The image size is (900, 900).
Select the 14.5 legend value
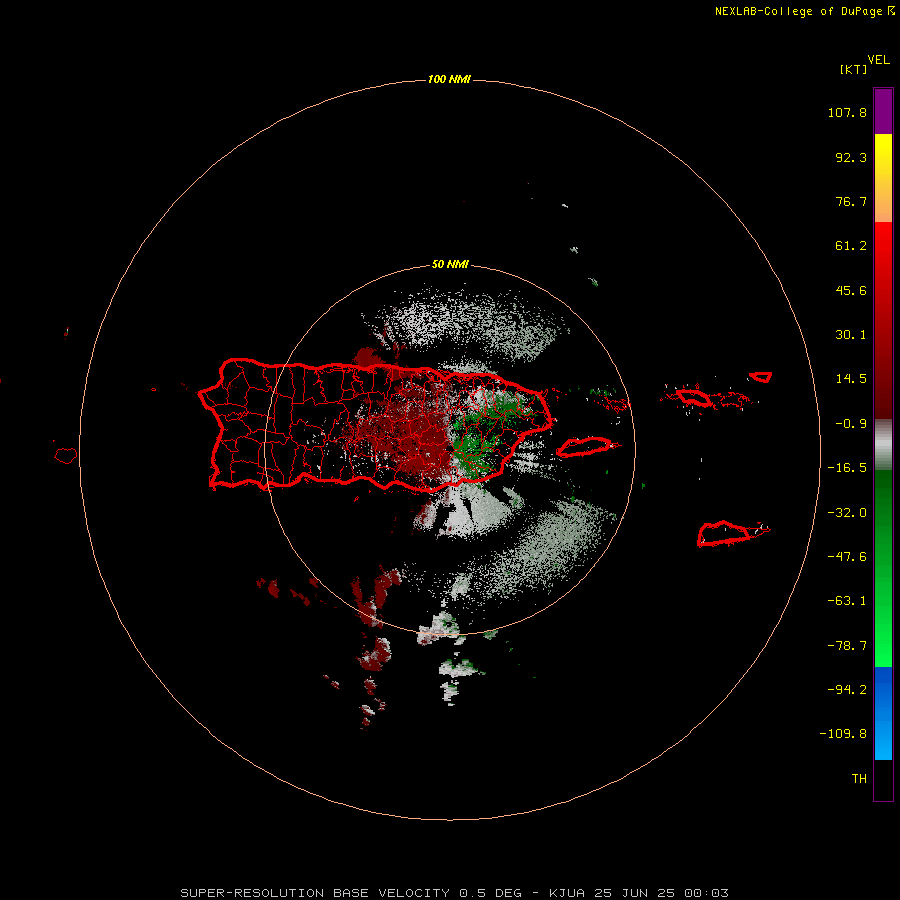tap(851, 379)
